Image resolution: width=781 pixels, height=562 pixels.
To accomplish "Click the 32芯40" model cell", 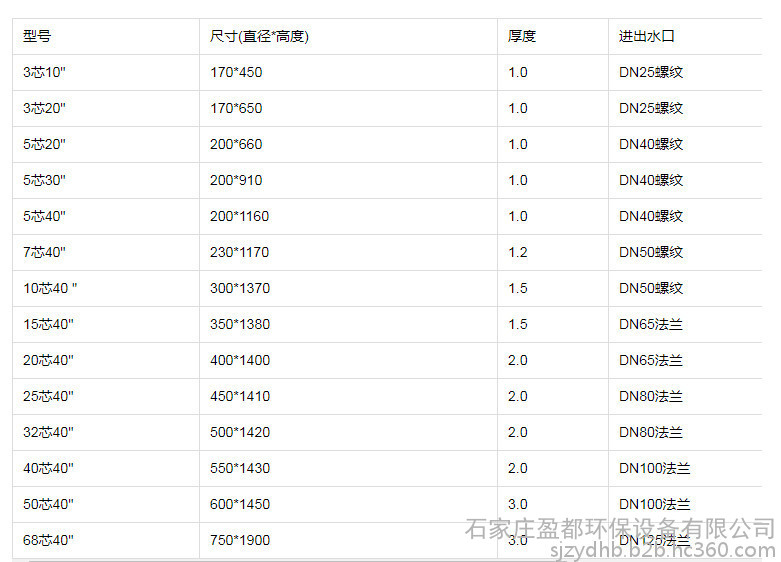I will point(48,432).
